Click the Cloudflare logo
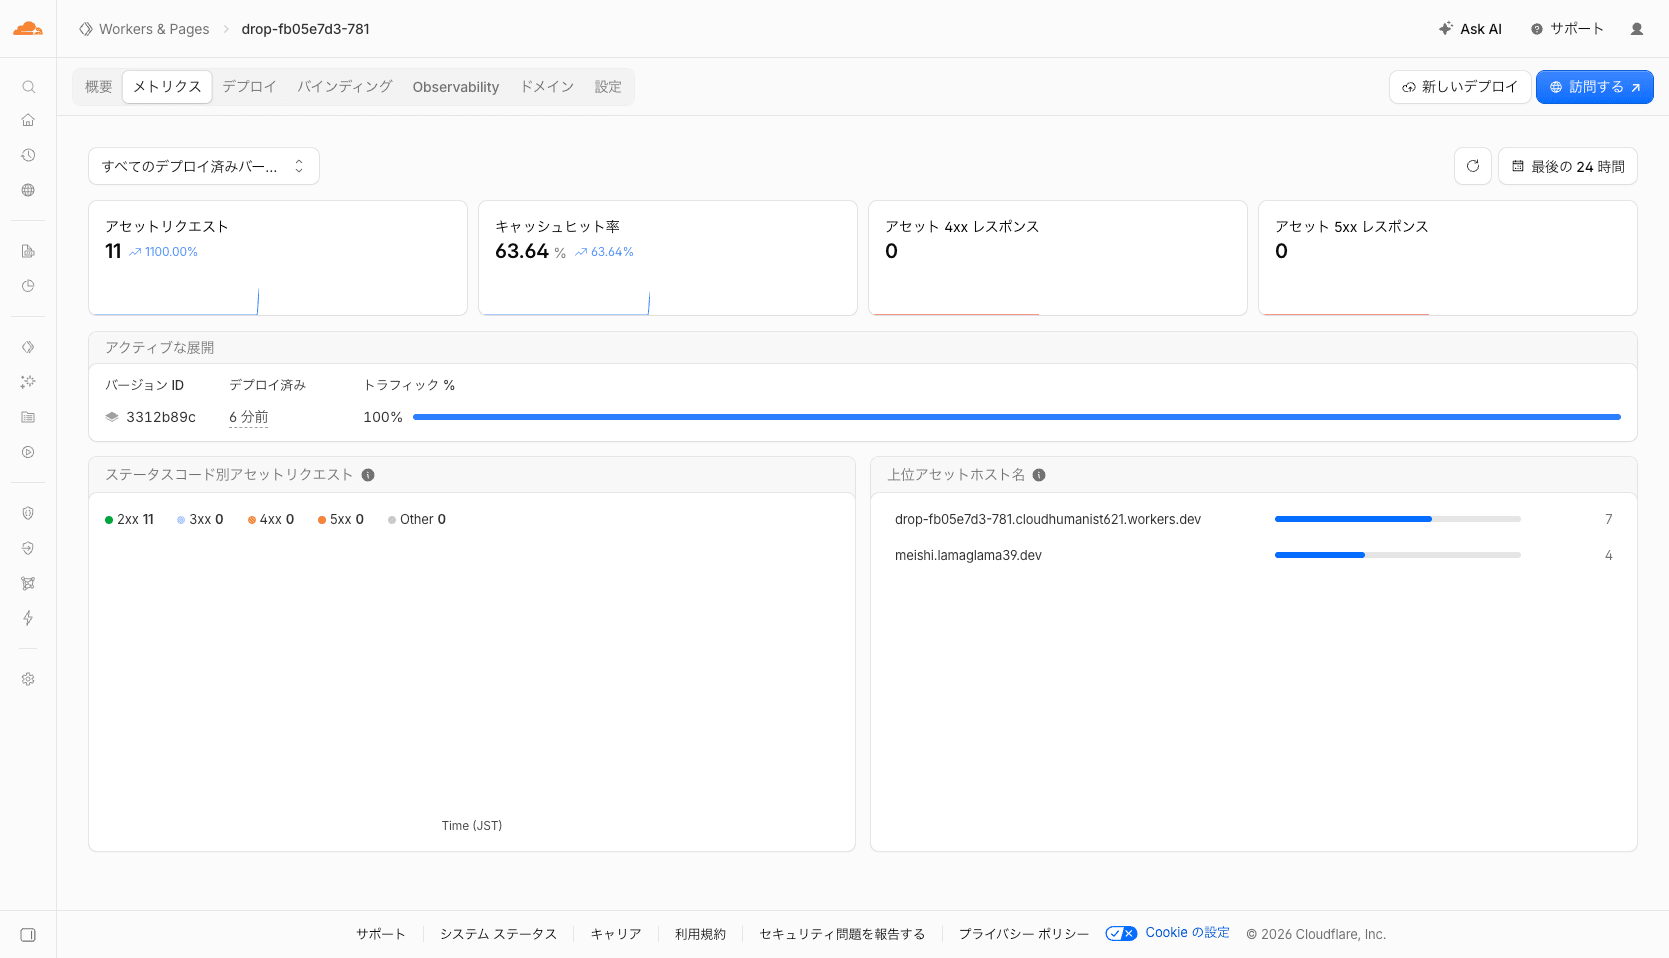This screenshot has height=958, width=1669. 28,29
